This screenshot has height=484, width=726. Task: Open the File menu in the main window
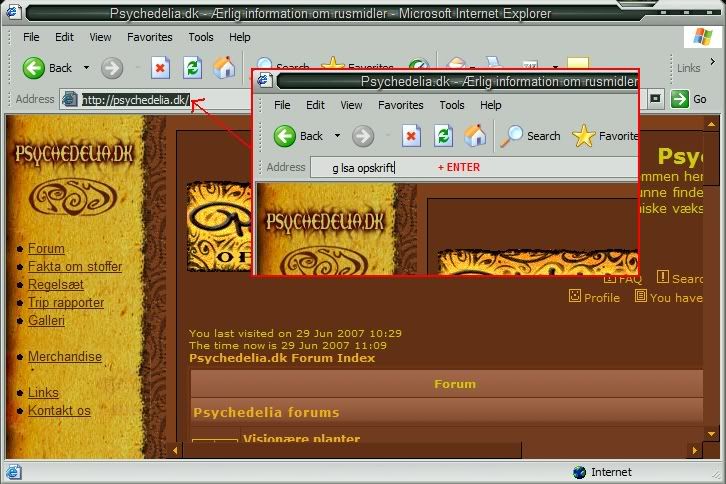(x=31, y=37)
